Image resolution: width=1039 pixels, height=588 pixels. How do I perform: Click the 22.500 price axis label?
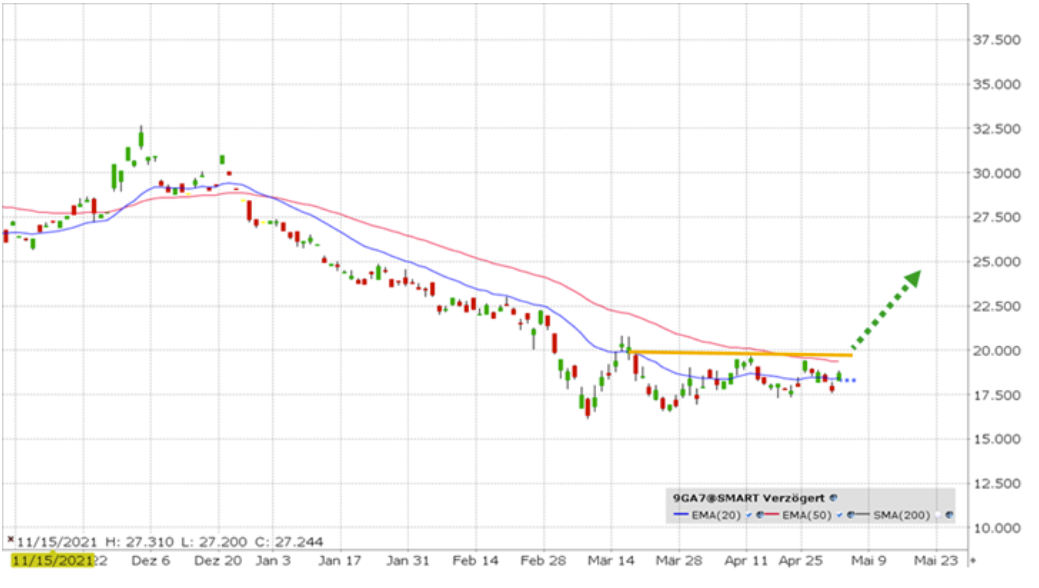997,306
